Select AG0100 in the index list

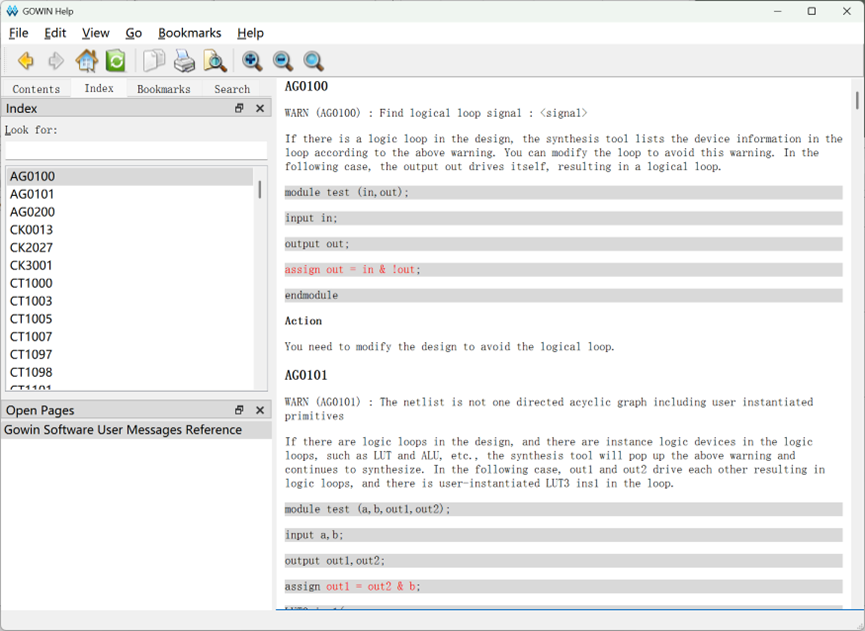(130, 177)
